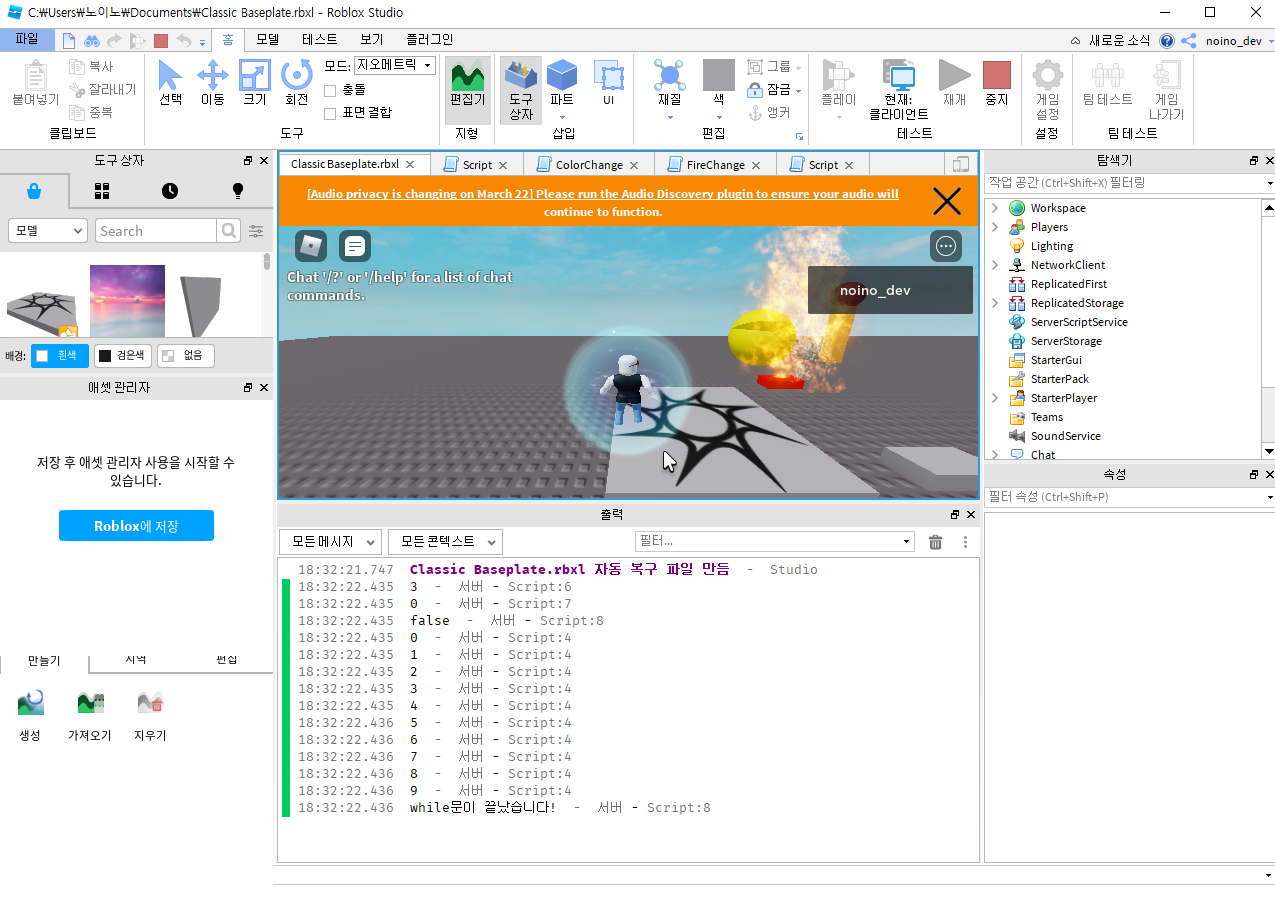
Task: Open Roblox menu icon in viewport
Action: pyautogui.click(x=311, y=246)
